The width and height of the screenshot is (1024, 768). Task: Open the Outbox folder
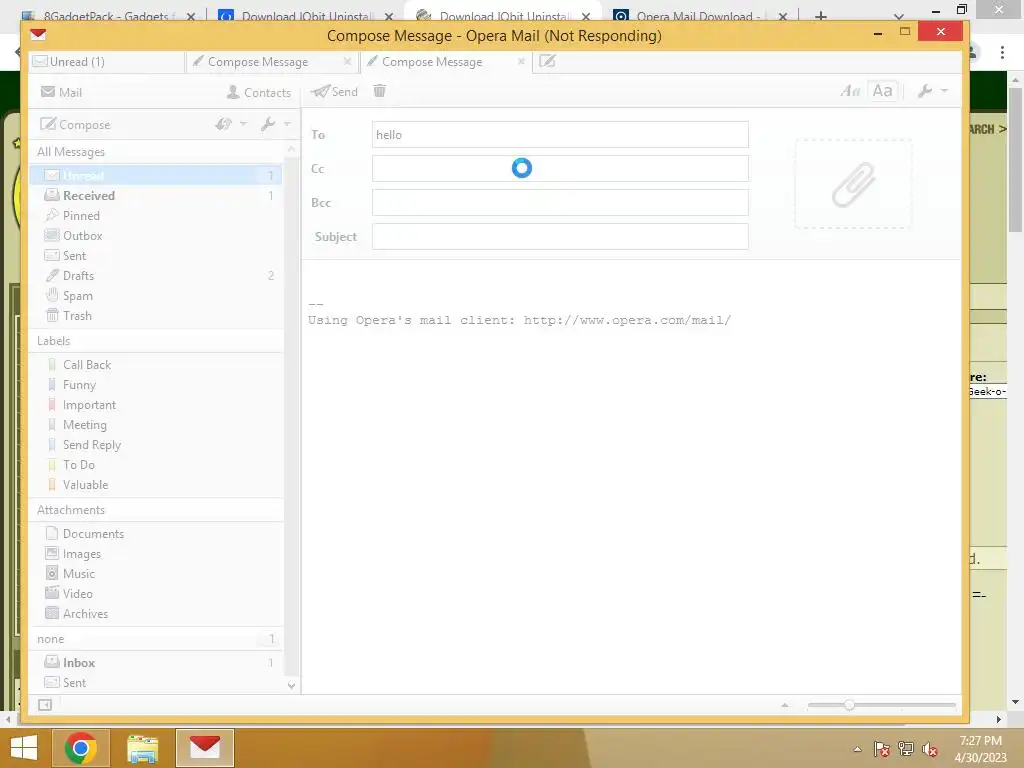(156, 236)
